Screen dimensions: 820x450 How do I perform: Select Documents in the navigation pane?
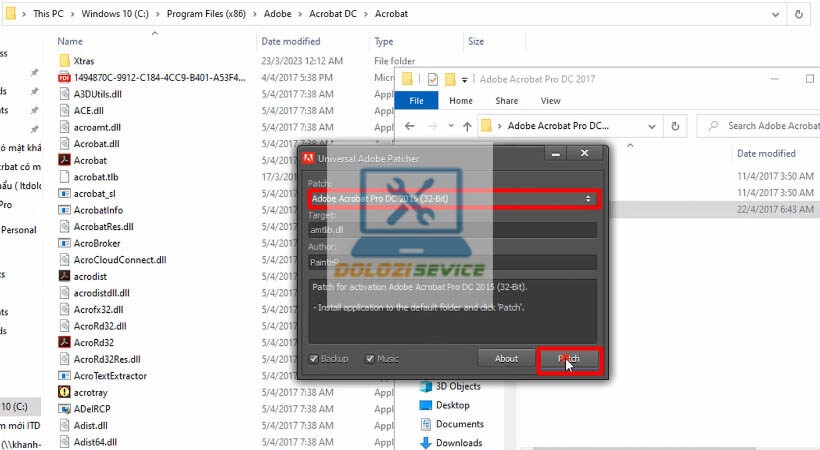coord(452,424)
